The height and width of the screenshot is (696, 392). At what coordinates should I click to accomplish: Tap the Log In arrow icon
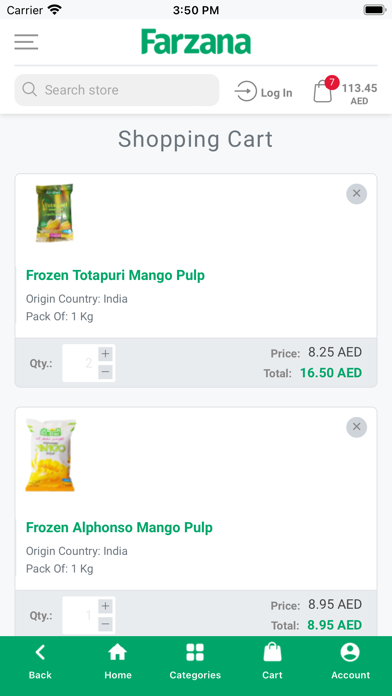(x=245, y=91)
